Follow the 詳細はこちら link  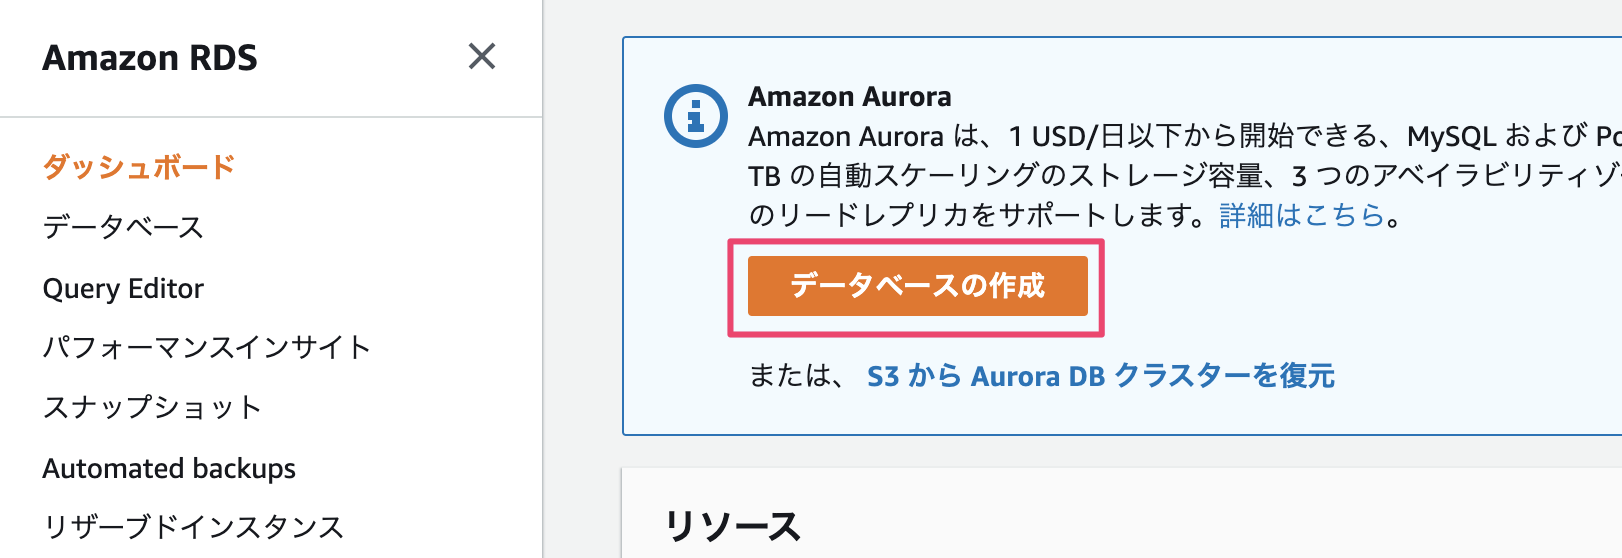click(1301, 215)
